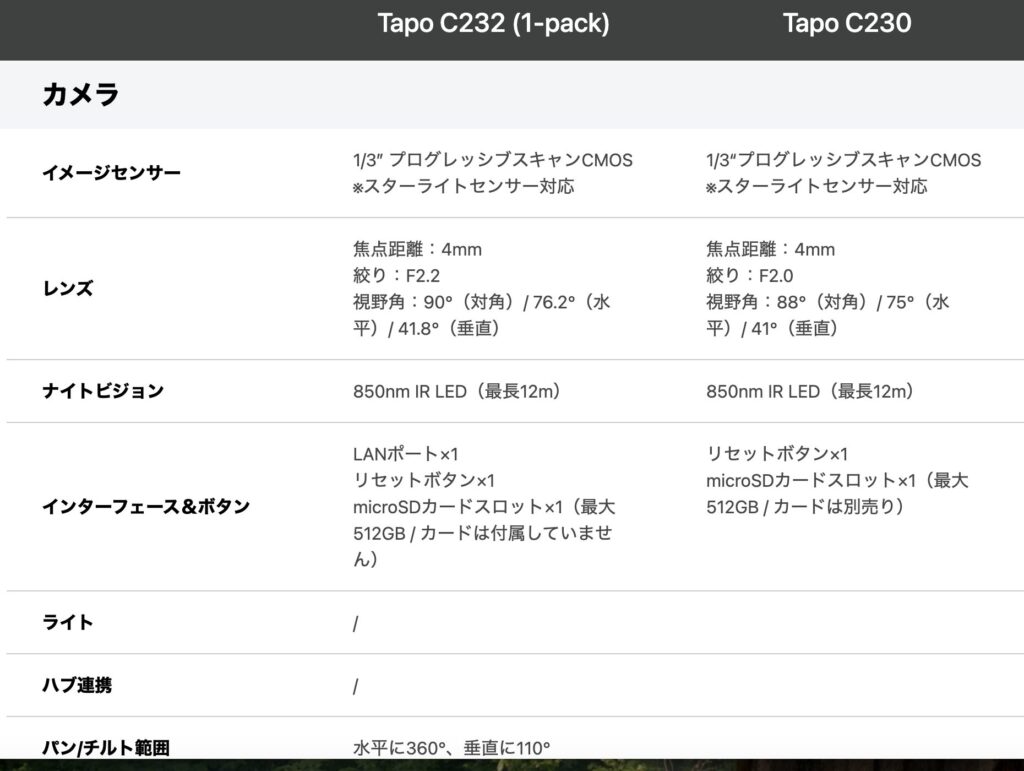Select the pan/tilt value "水平に360°、垂直に110°"
This screenshot has width=1024, height=771.
point(451,748)
